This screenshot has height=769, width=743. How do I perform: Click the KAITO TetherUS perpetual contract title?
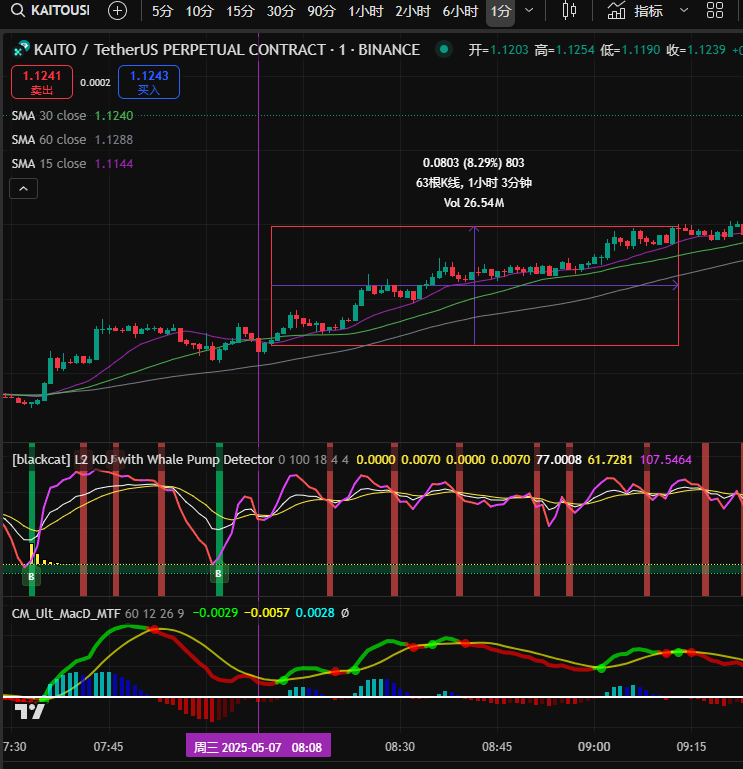pyautogui.click(x=227, y=50)
